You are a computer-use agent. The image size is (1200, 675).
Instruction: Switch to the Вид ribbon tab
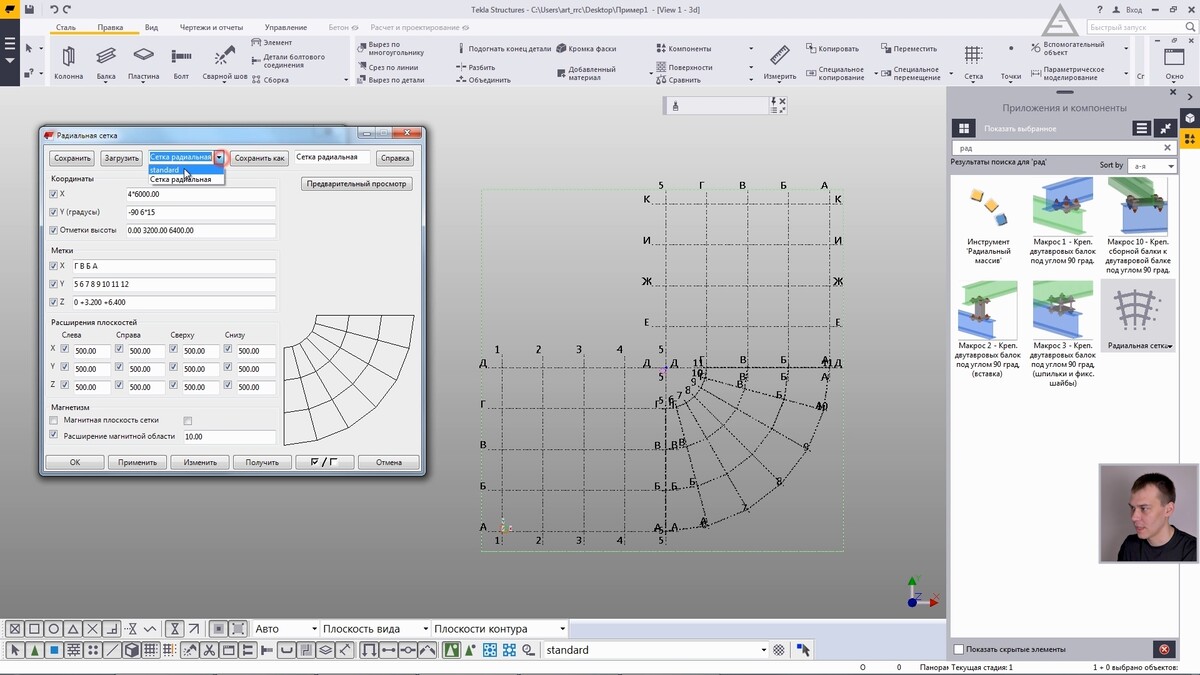pyautogui.click(x=151, y=28)
